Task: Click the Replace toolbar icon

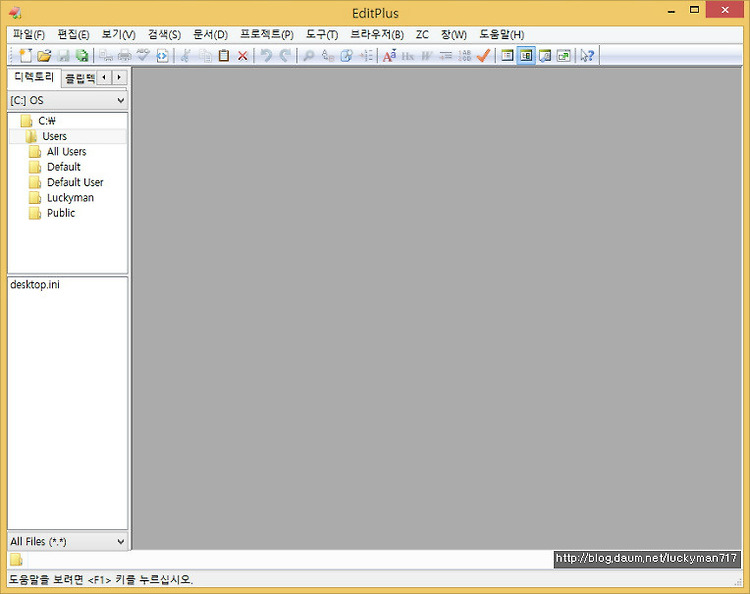Action: (x=328, y=55)
